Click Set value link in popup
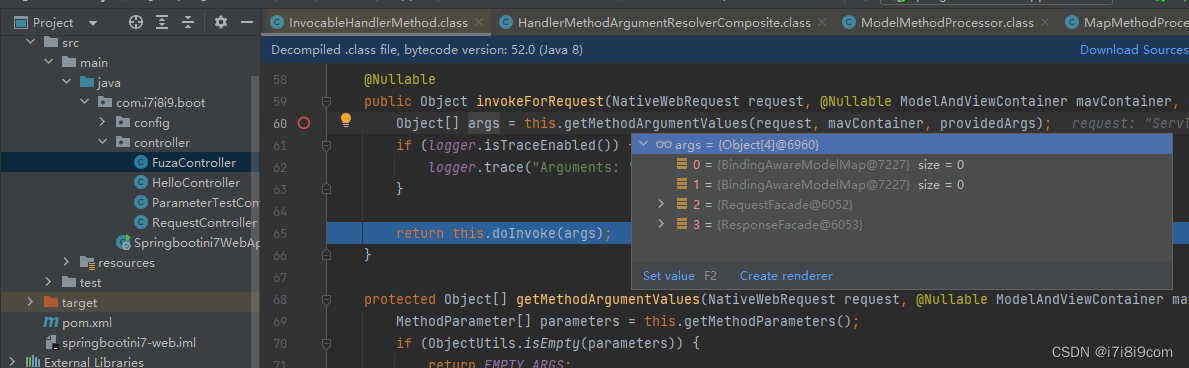Screen dimensions: 1189x368 click(x=669, y=275)
